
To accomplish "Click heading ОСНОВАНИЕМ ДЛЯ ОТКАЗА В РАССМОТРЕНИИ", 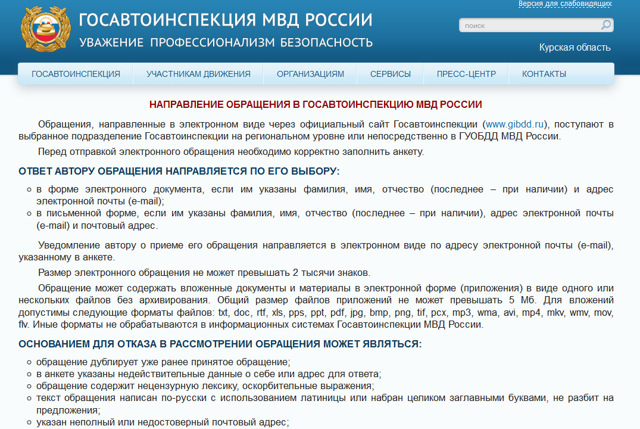I will (x=220, y=344).
